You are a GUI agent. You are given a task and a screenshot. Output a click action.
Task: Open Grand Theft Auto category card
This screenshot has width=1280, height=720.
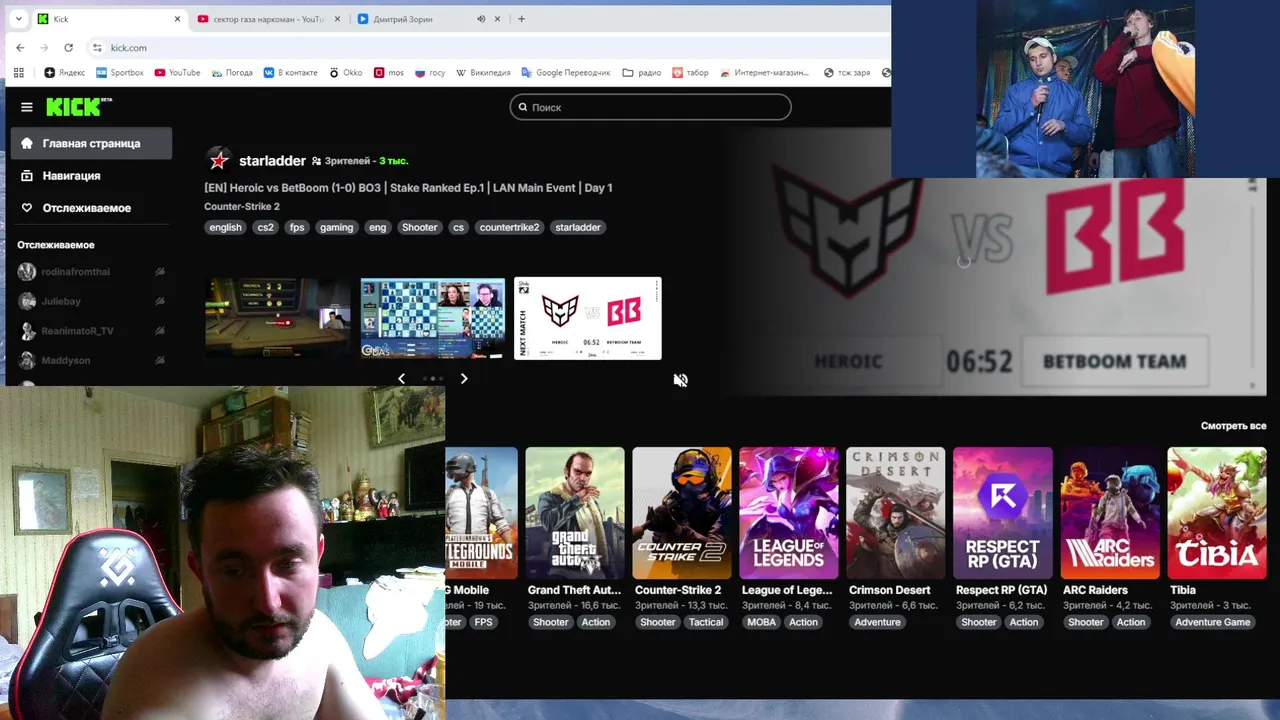575,512
